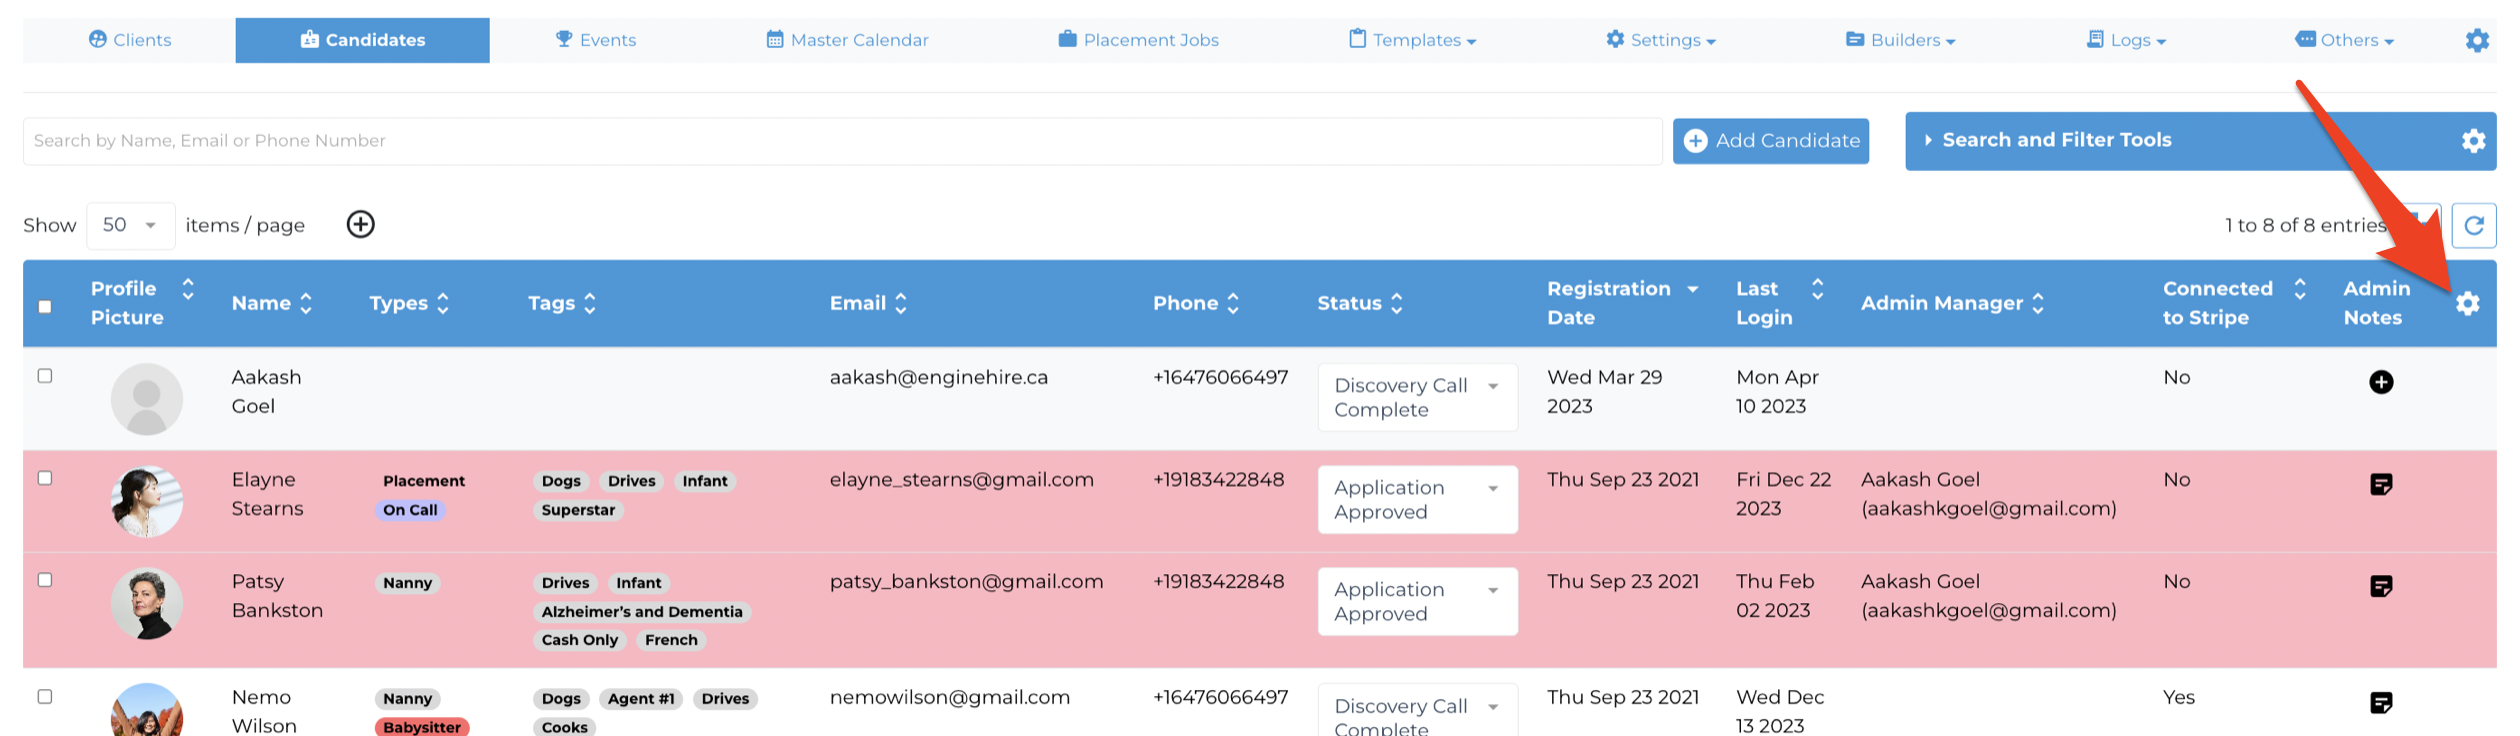Click the On Call type badge
The width and height of the screenshot is (2520, 736).
point(410,510)
